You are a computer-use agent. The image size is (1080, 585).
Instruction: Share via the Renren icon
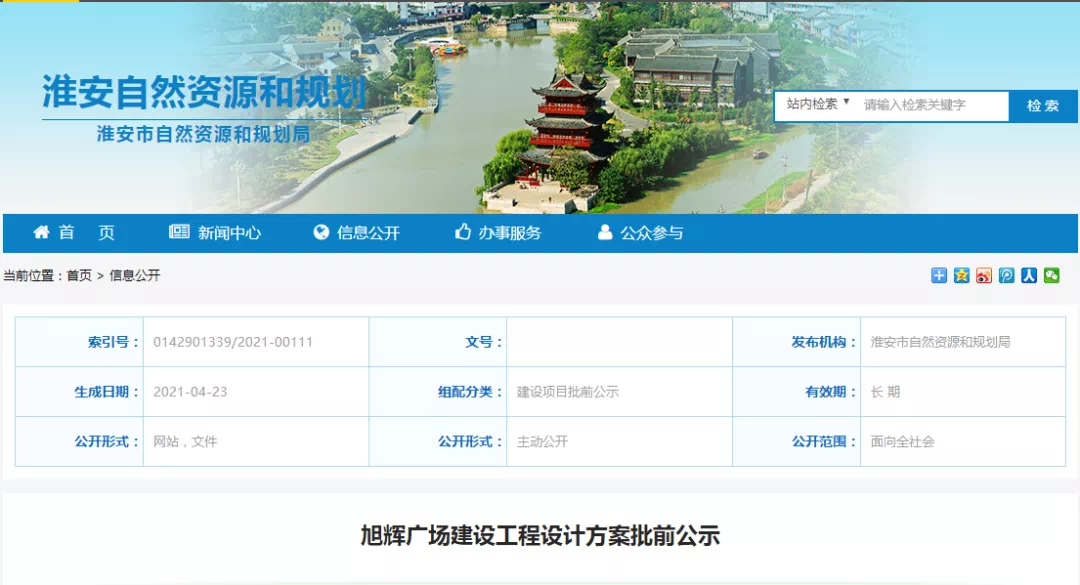(1029, 276)
